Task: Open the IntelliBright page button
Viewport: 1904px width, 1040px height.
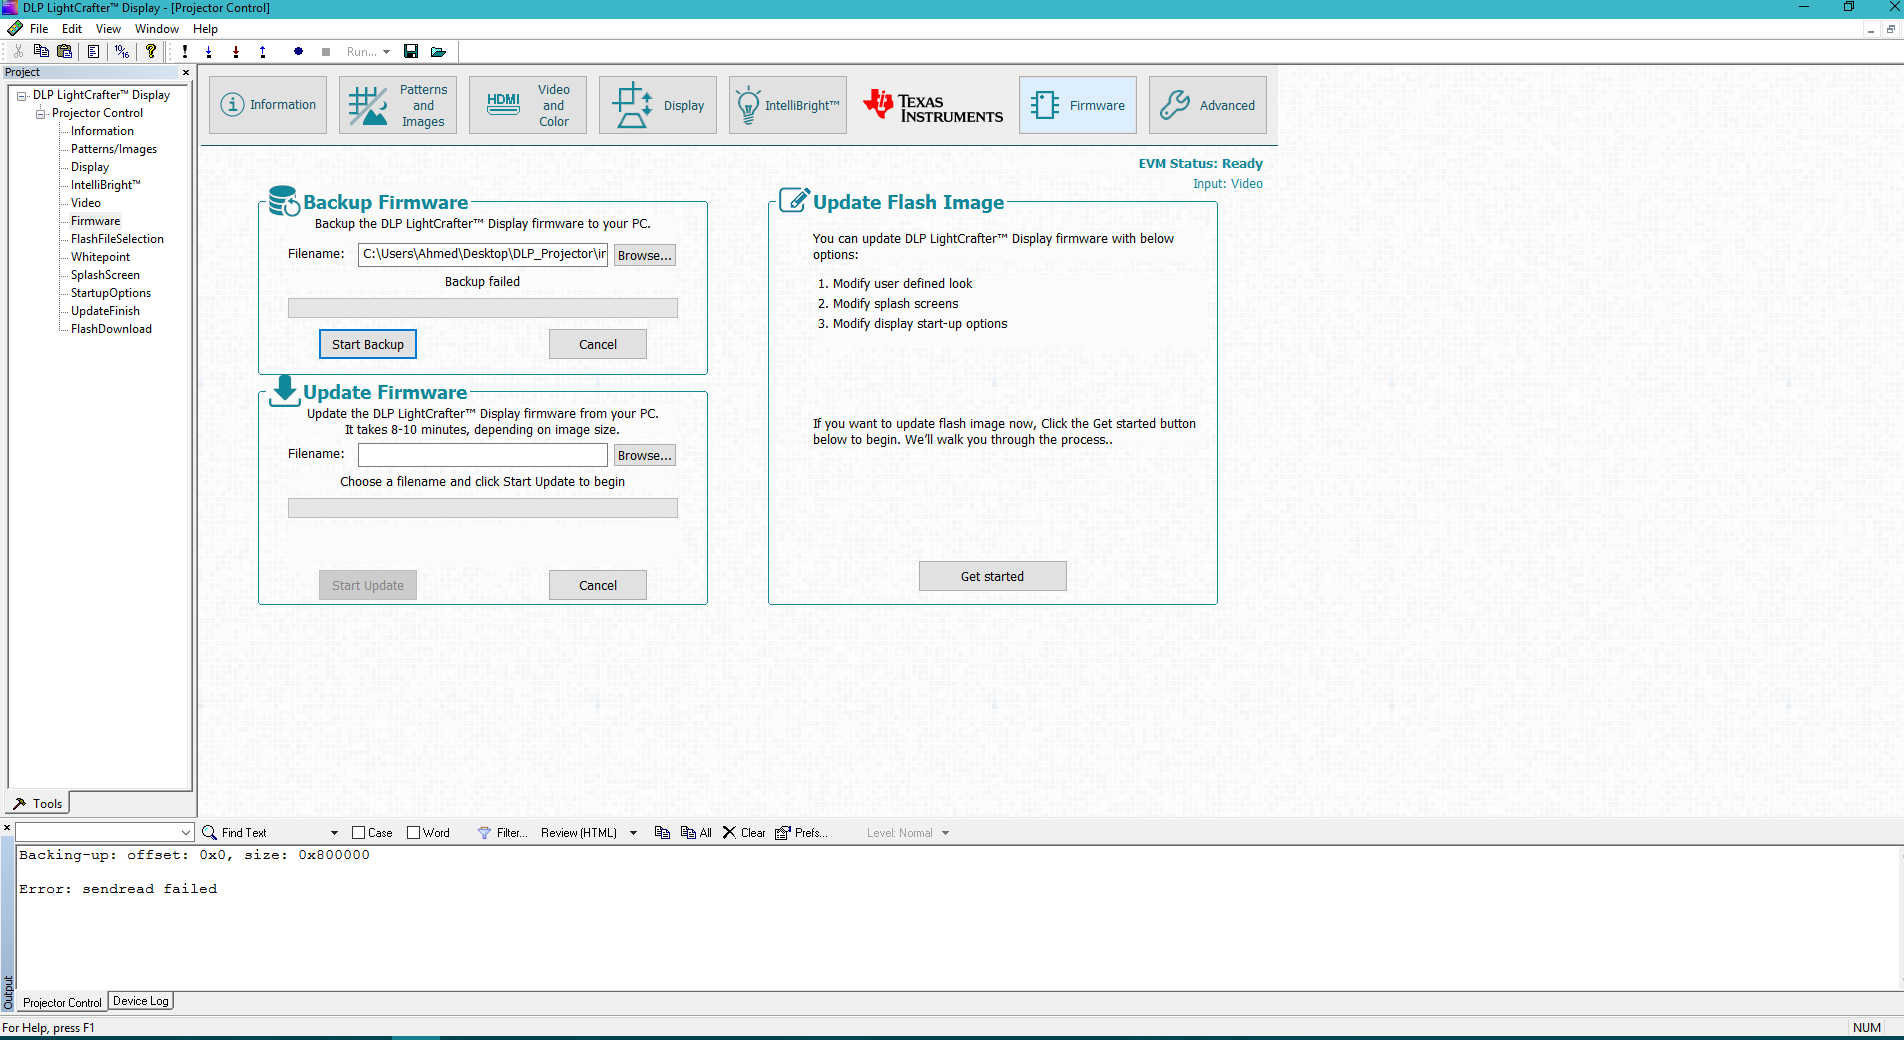Action: tap(788, 105)
